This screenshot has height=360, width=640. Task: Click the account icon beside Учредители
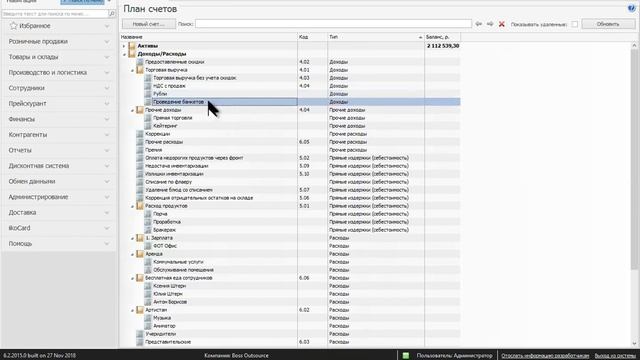coord(140,334)
